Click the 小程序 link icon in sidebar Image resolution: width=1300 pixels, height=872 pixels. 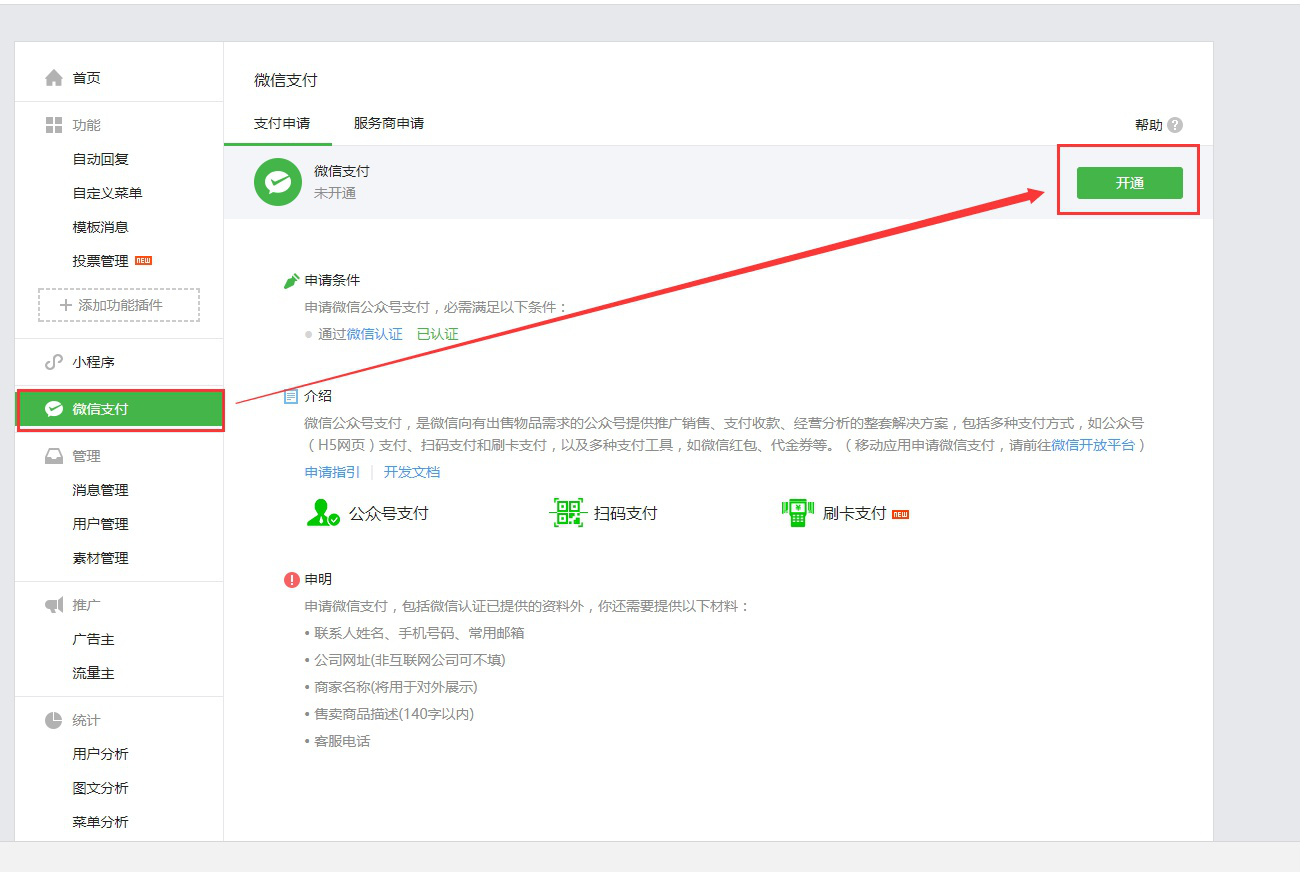[54, 362]
